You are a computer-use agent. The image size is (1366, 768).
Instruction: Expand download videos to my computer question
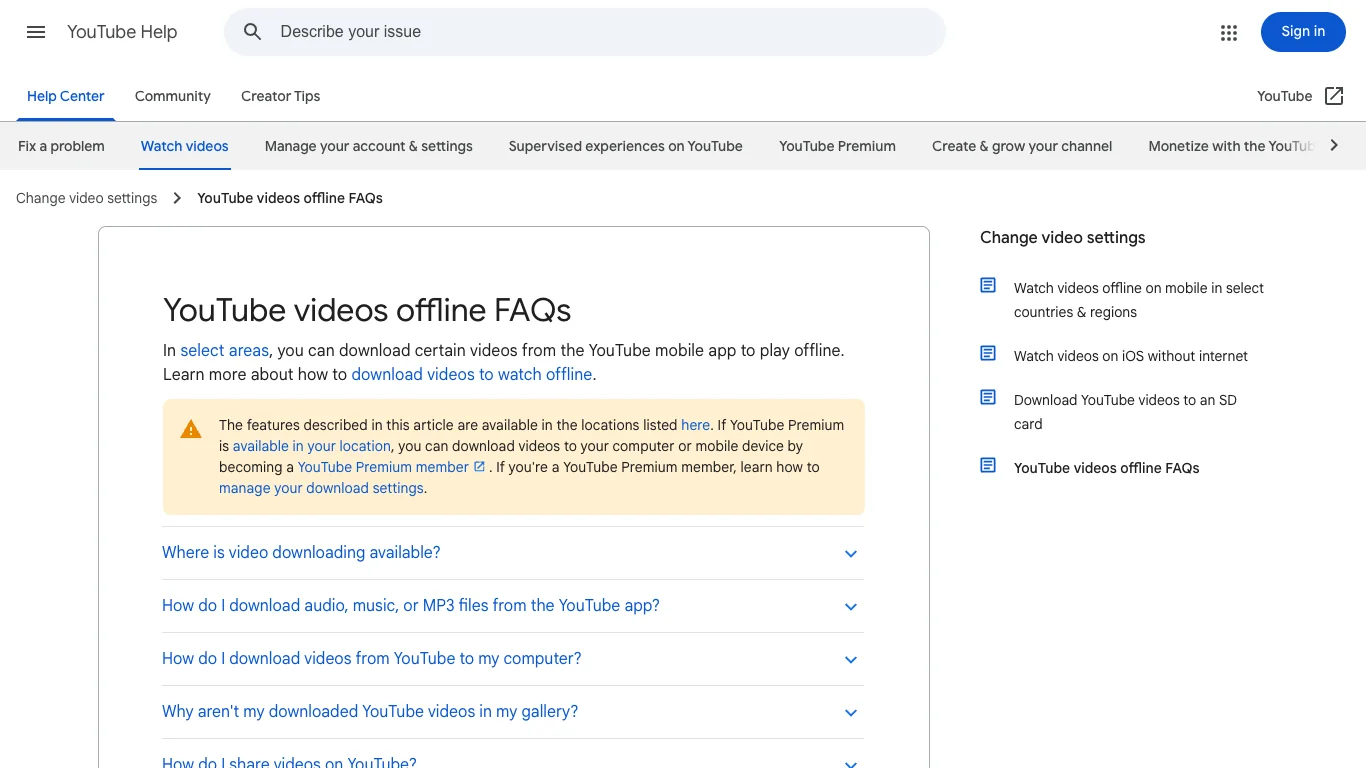click(851, 660)
